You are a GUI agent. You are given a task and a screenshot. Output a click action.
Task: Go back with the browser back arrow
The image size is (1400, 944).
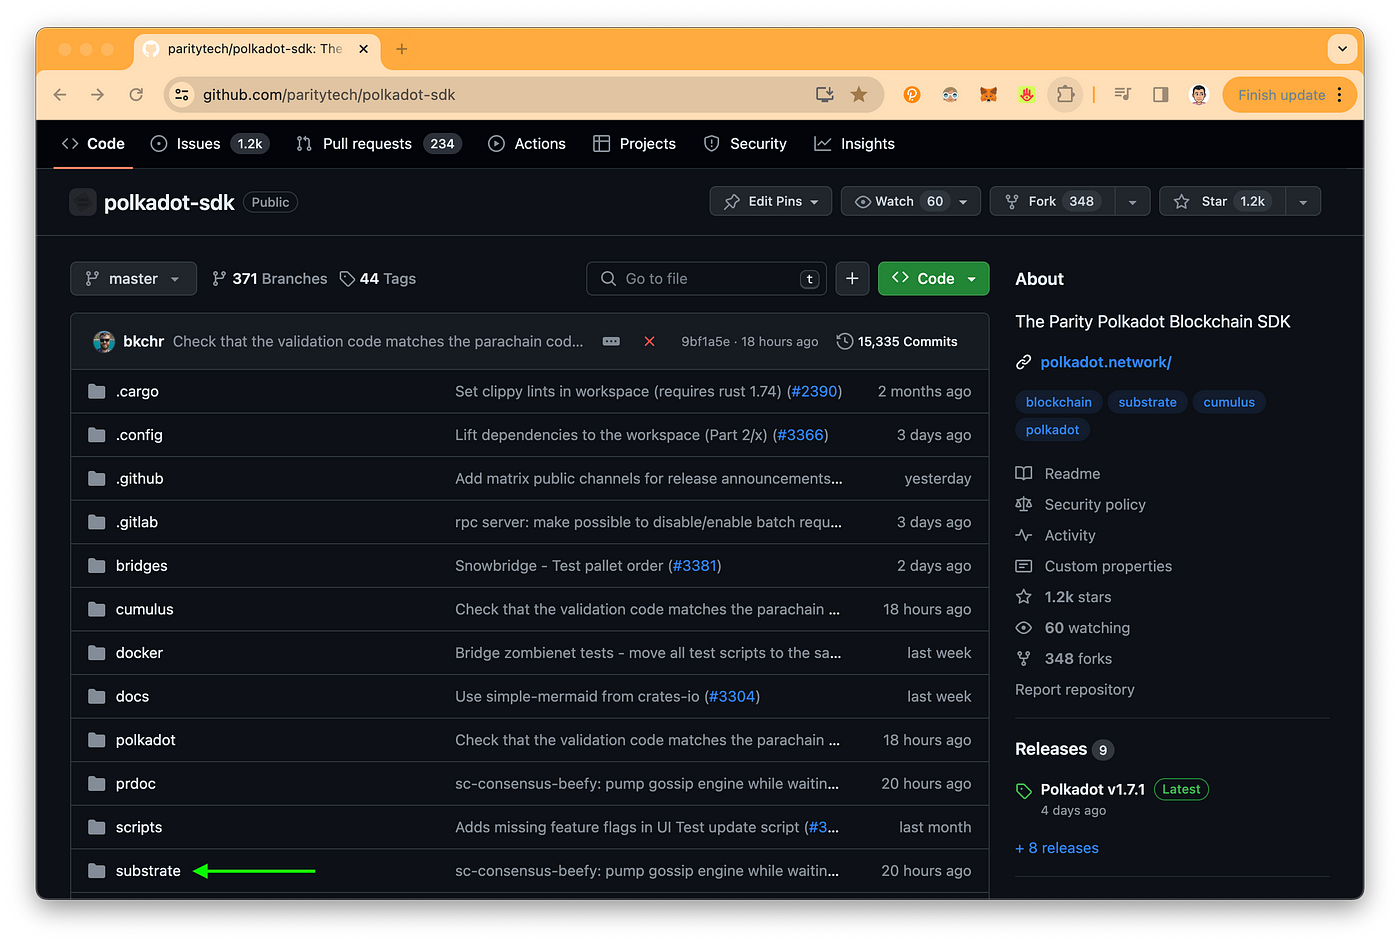60,95
